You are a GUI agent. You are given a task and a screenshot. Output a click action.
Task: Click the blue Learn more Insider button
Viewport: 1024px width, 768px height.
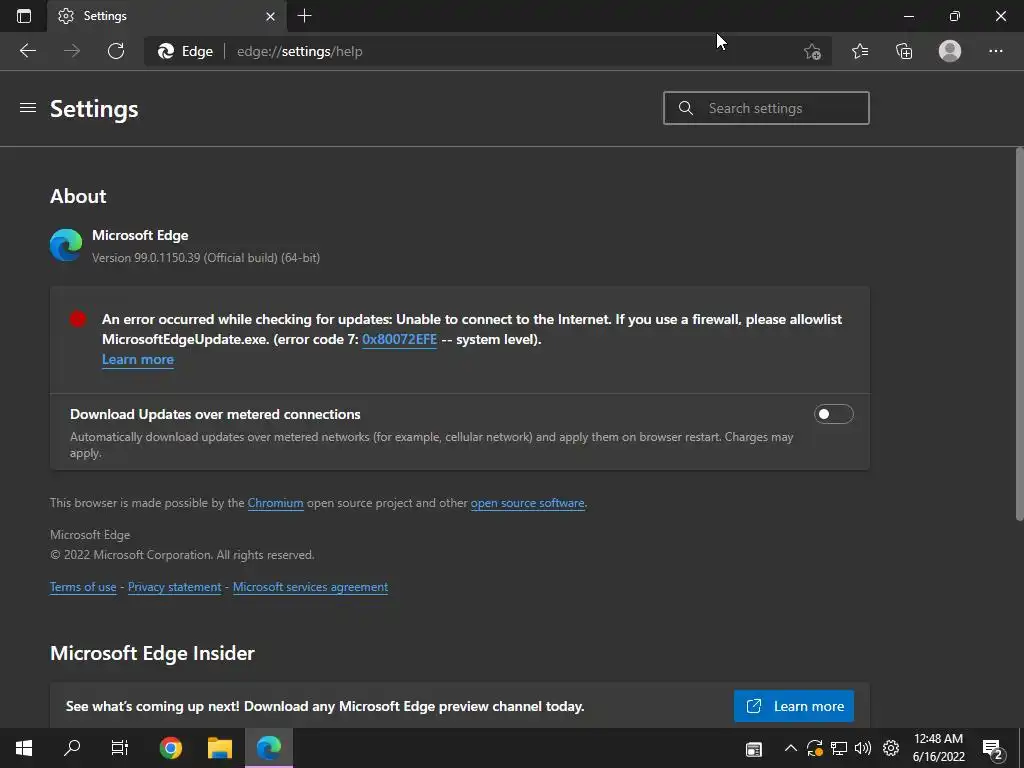pyautogui.click(x=793, y=706)
